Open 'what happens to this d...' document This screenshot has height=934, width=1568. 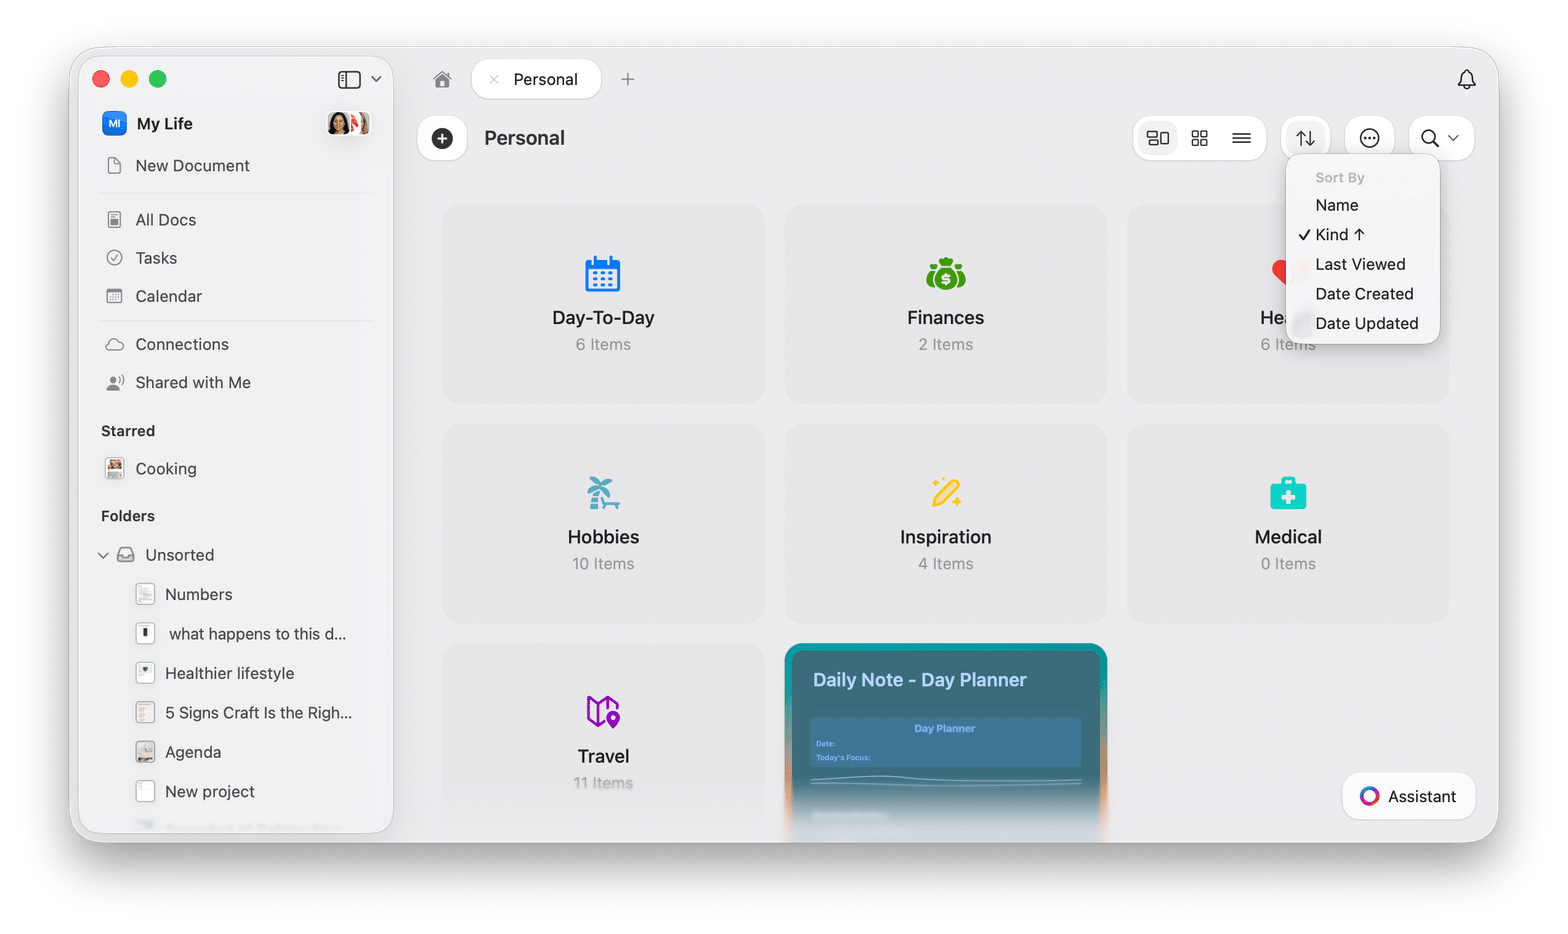coord(257,634)
